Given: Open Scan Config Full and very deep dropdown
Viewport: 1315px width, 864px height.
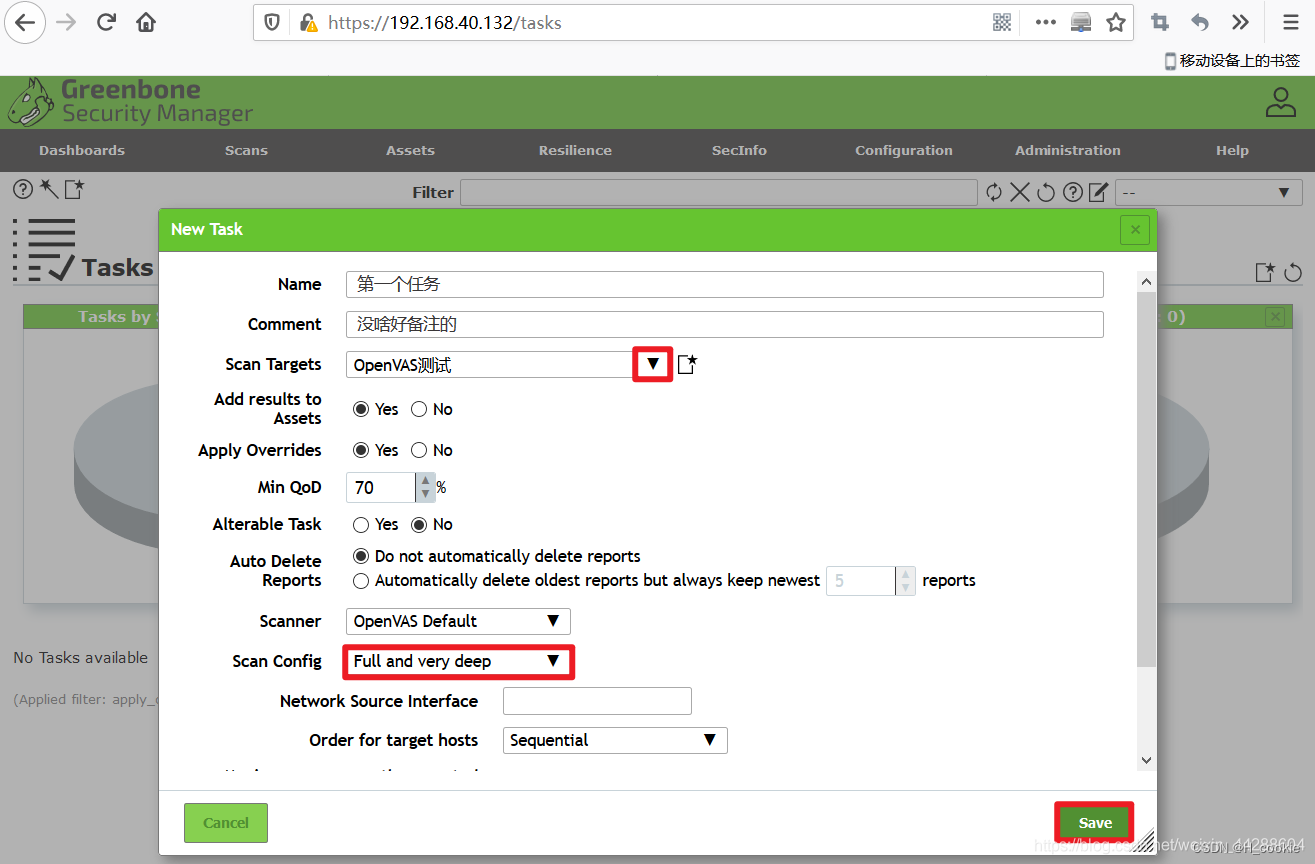Looking at the screenshot, I should pyautogui.click(x=458, y=661).
